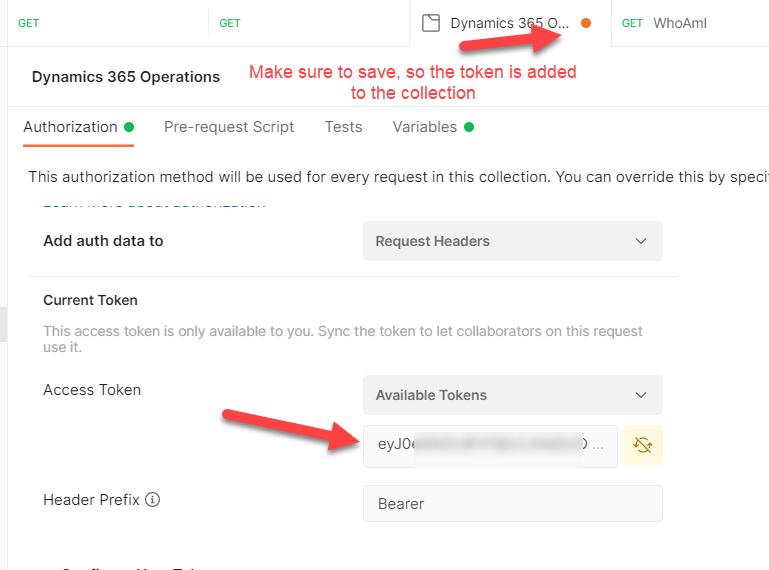769x570 pixels.
Task: Switch to the Pre-request Script tab
Action: (229, 127)
